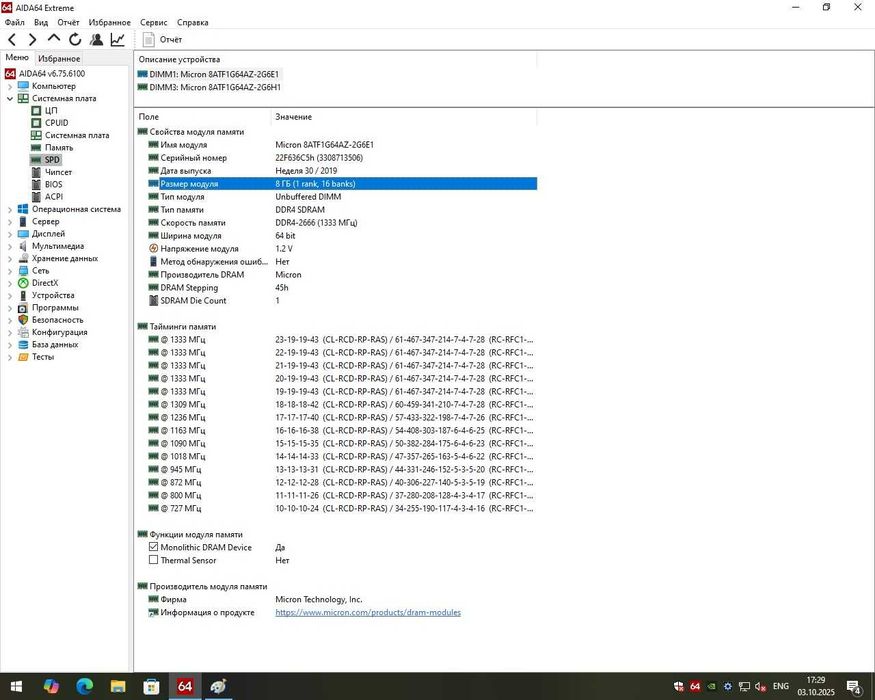Open the notification center icon
The height and width of the screenshot is (700, 875).
click(x=854, y=686)
